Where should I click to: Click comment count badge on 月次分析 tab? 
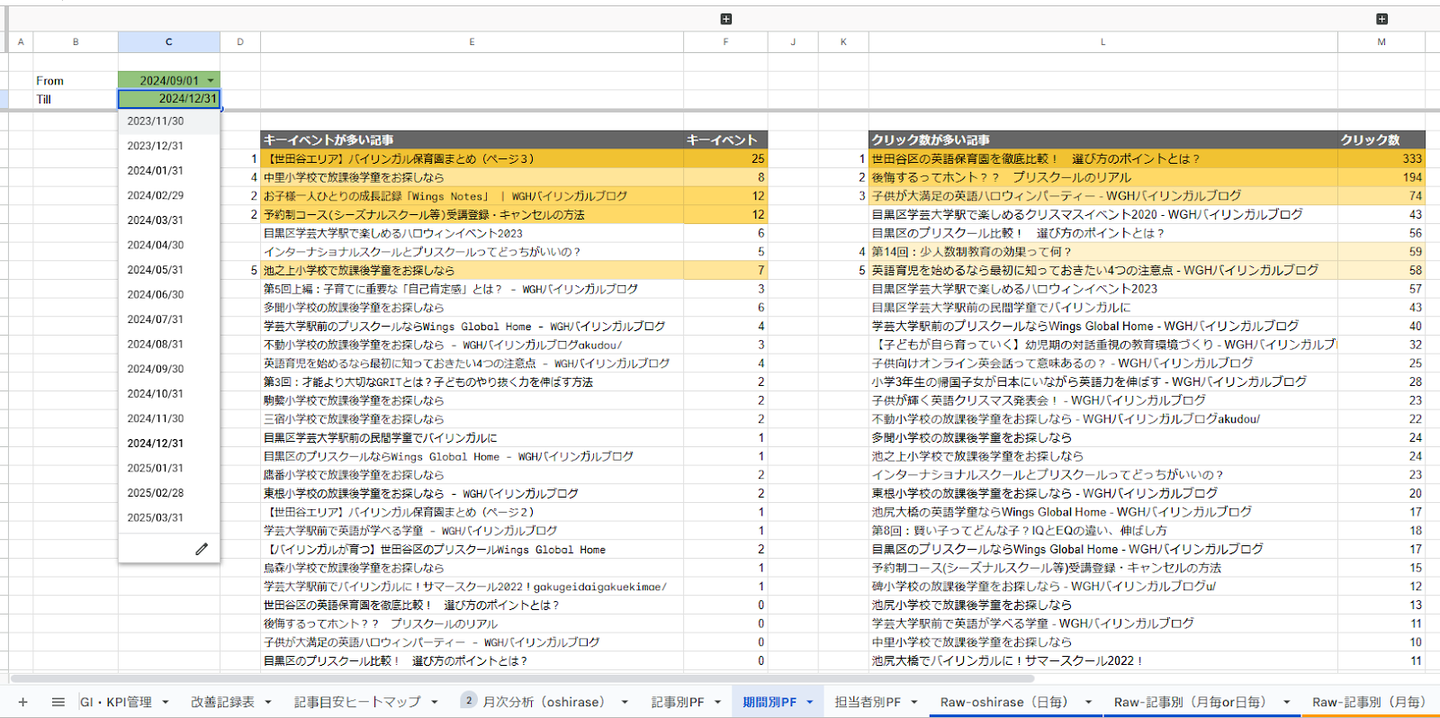pos(468,700)
